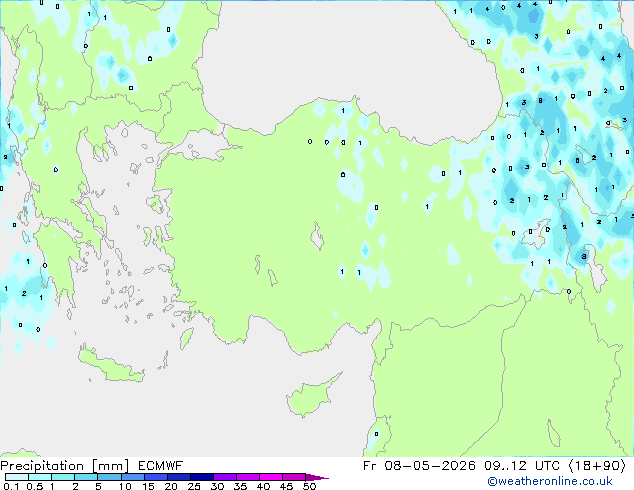Click the 'Fr' weekday label
634x490 pixels.
(x=369, y=466)
